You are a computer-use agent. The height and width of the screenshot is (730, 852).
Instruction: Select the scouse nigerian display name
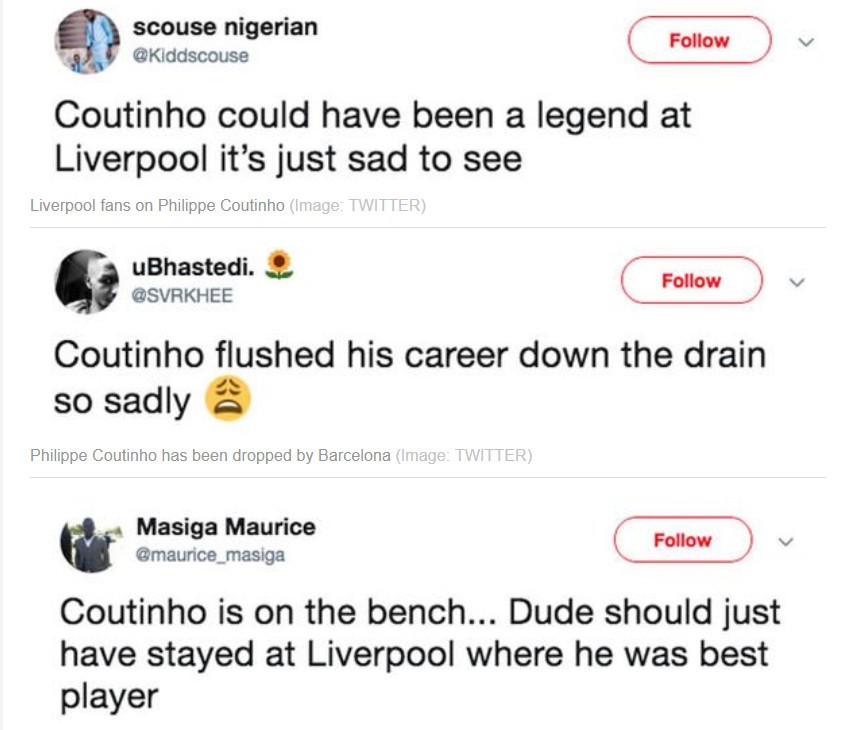click(224, 29)
